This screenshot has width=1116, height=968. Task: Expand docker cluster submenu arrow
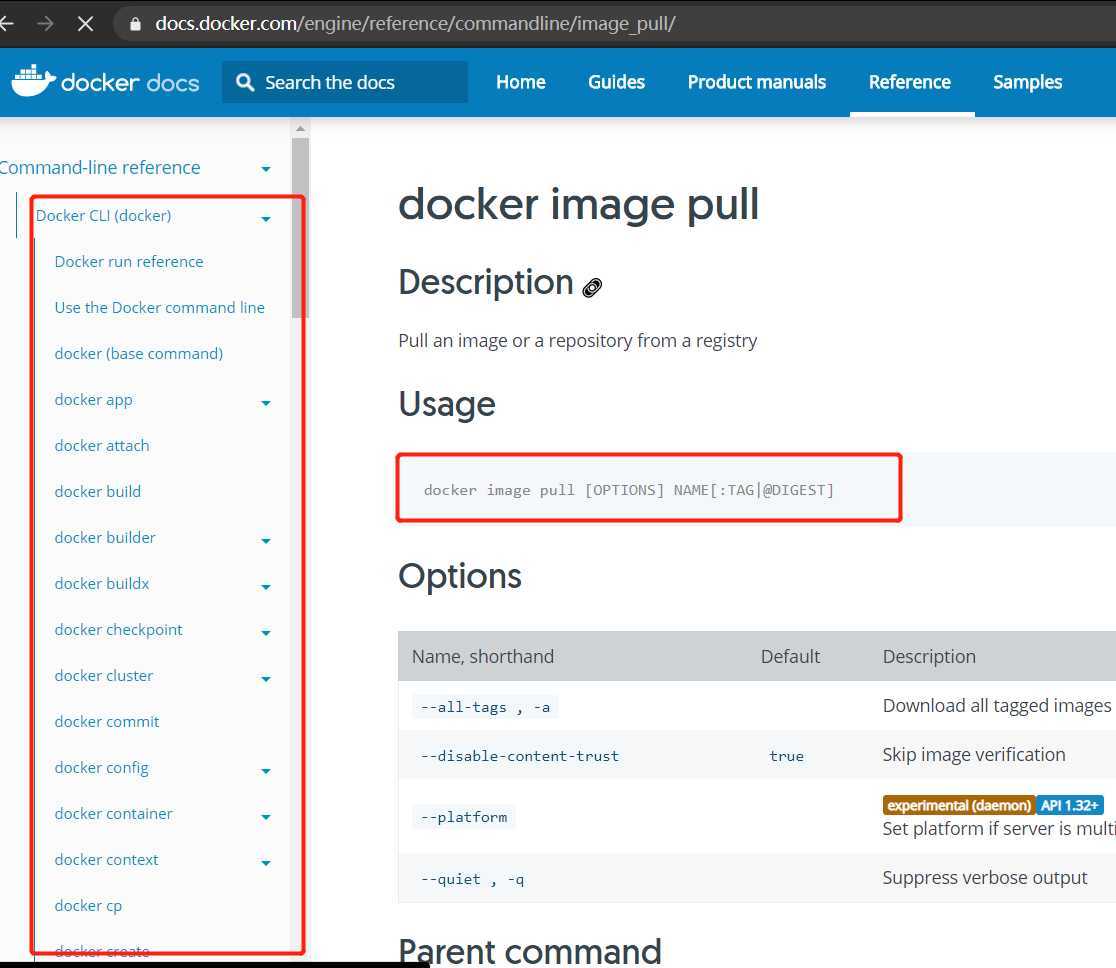point(265,679)
